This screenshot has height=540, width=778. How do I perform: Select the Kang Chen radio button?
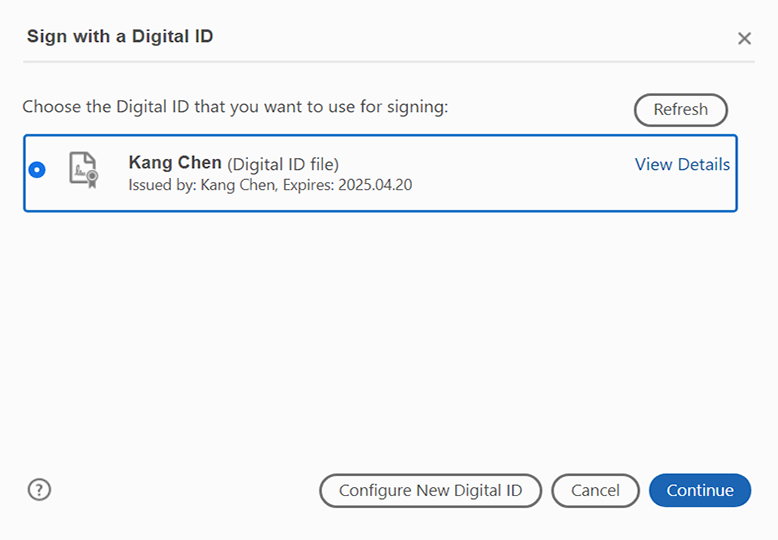coord(37,170)
